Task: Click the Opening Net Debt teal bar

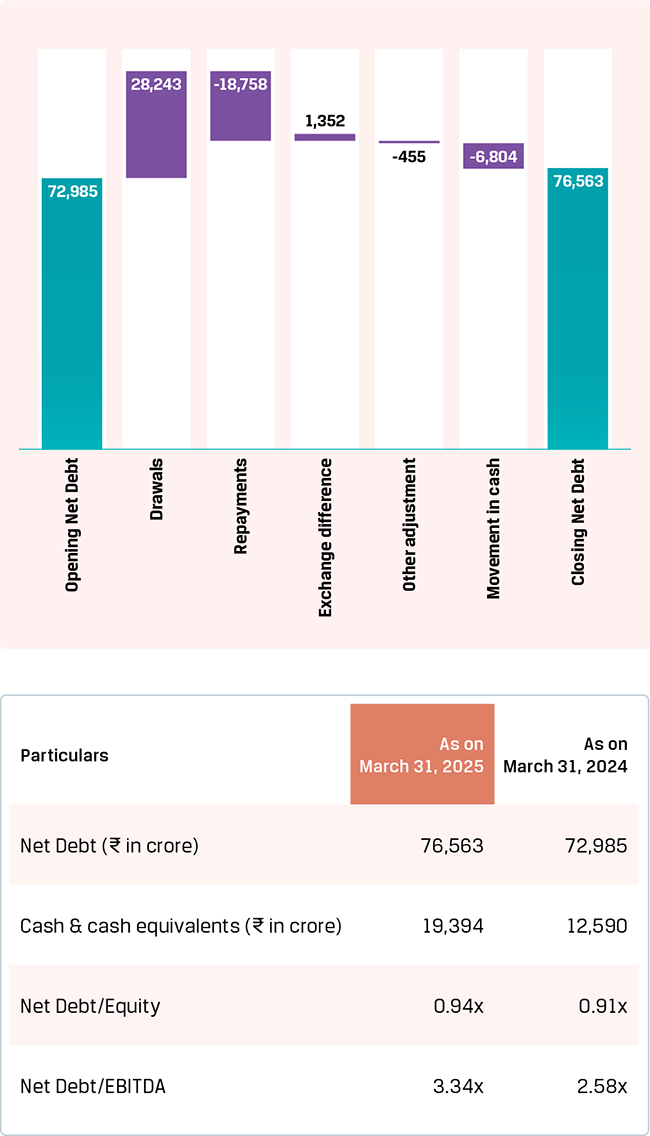Action: coord(72,313)
